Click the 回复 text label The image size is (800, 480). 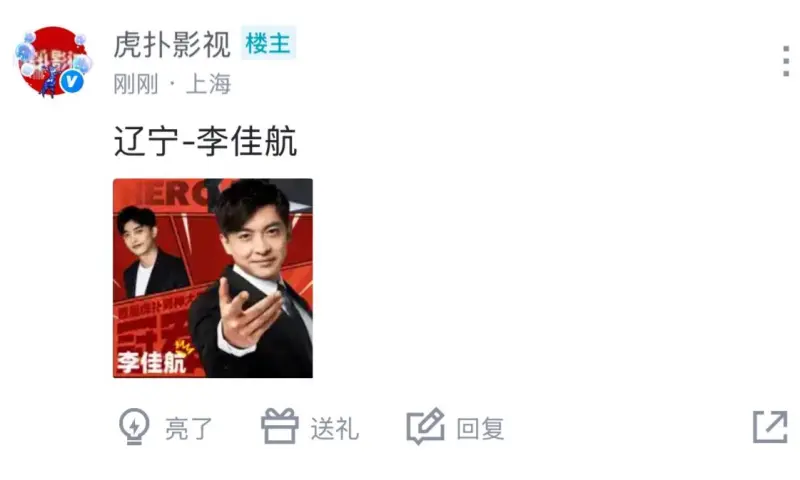tap(480, 428)
